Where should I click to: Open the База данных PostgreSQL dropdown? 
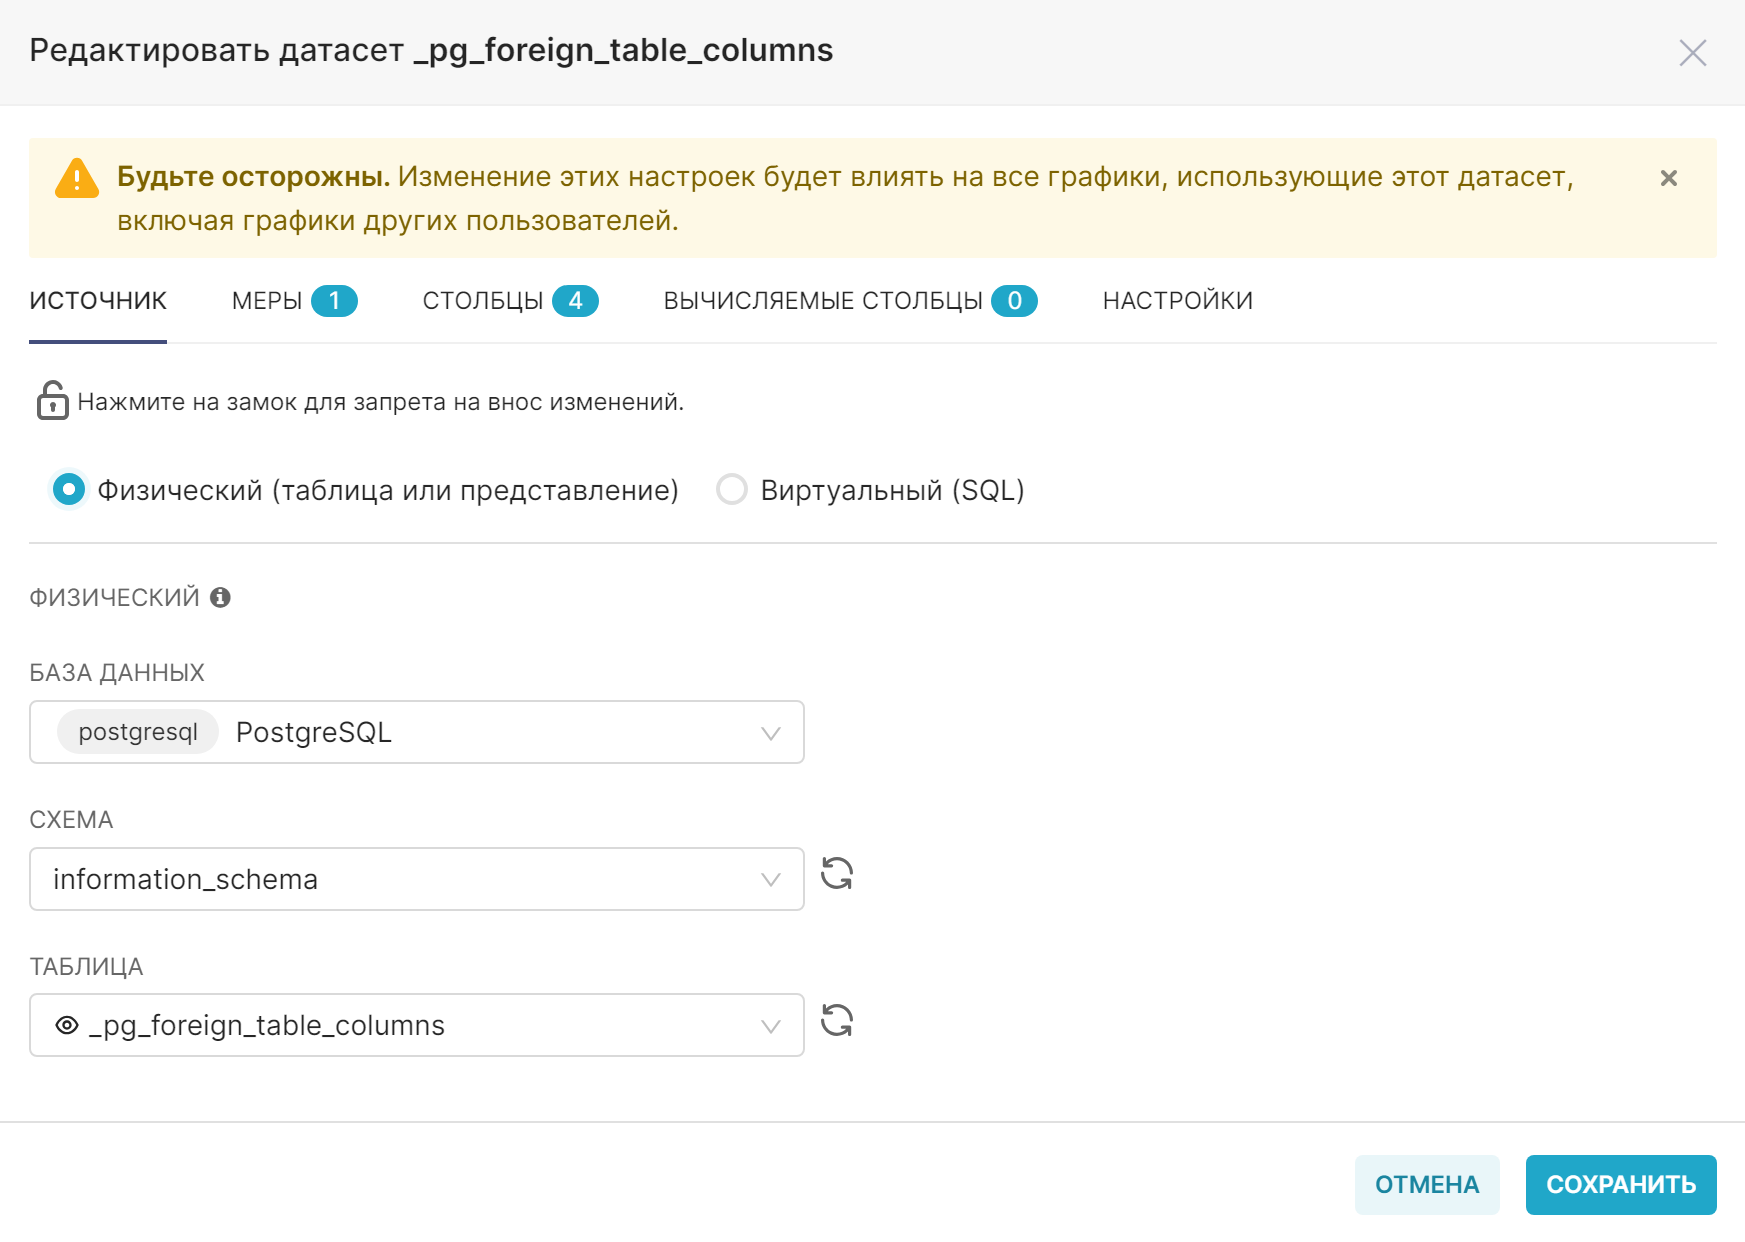(x=417, y=732)
